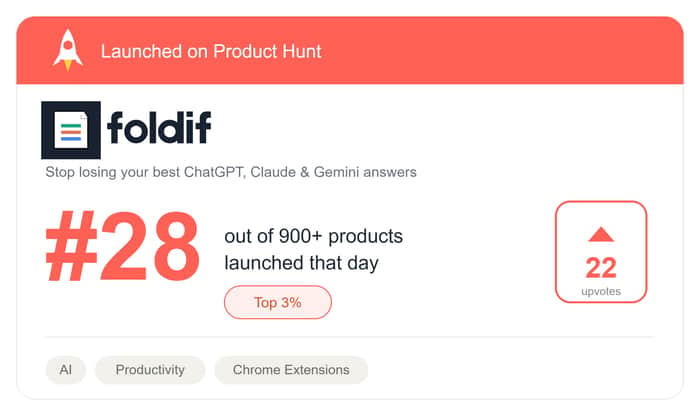
Task: Click the divider line above tags
Action: pyautogui.click(x=350, y=337)
